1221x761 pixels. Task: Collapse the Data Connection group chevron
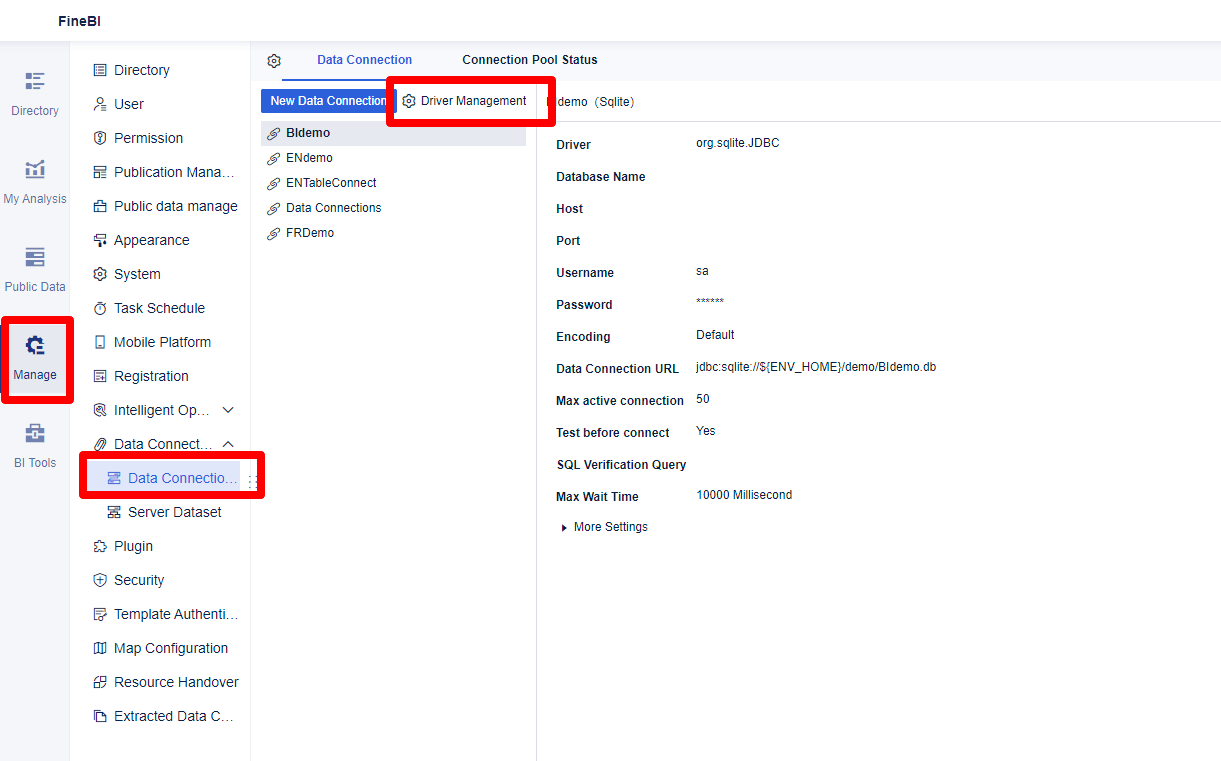pos(228,444)
